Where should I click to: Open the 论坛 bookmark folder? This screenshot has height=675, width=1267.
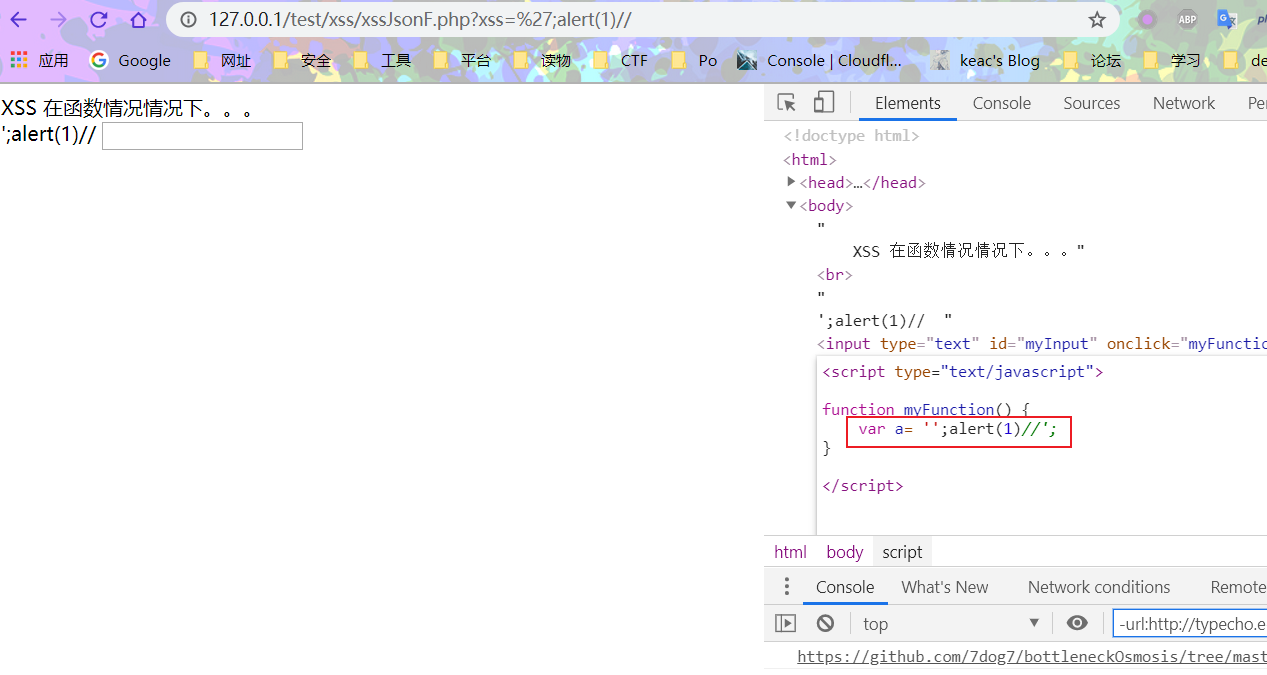coord(1092,61)
